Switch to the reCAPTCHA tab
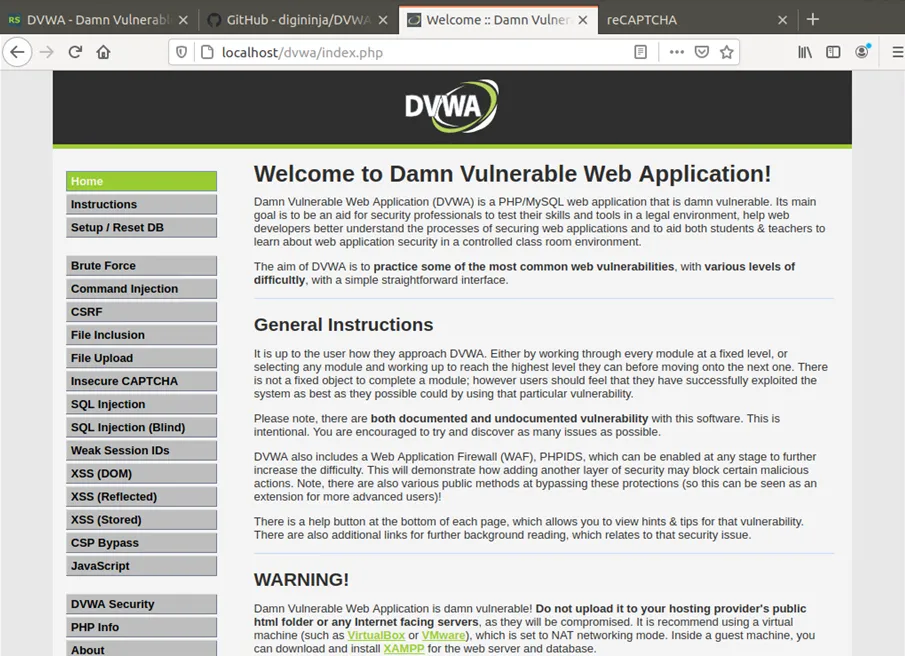This screenshot has height=656, width=905. pyautogui.click(x=698, y=20)
